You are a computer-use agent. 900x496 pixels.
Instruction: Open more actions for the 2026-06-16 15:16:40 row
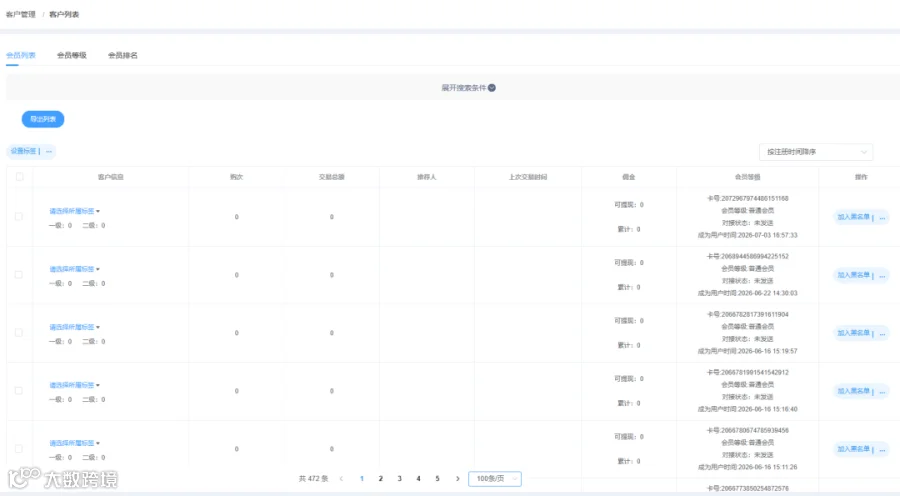(x=882, y=392)
